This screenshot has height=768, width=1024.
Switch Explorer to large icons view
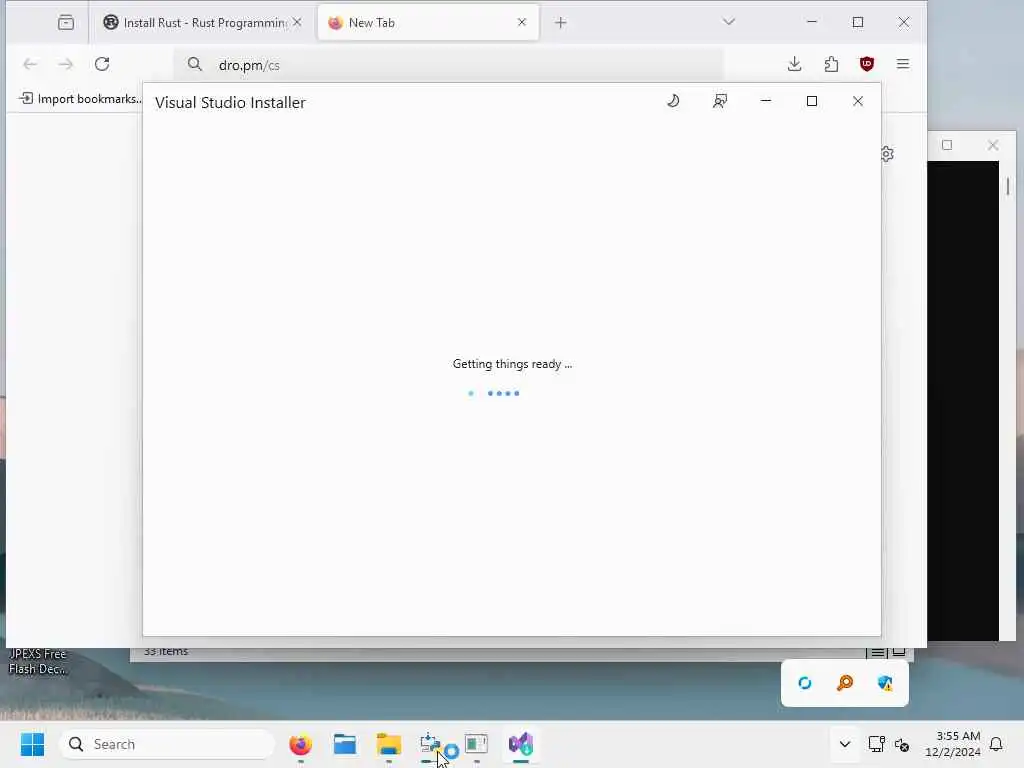point(899,652)
